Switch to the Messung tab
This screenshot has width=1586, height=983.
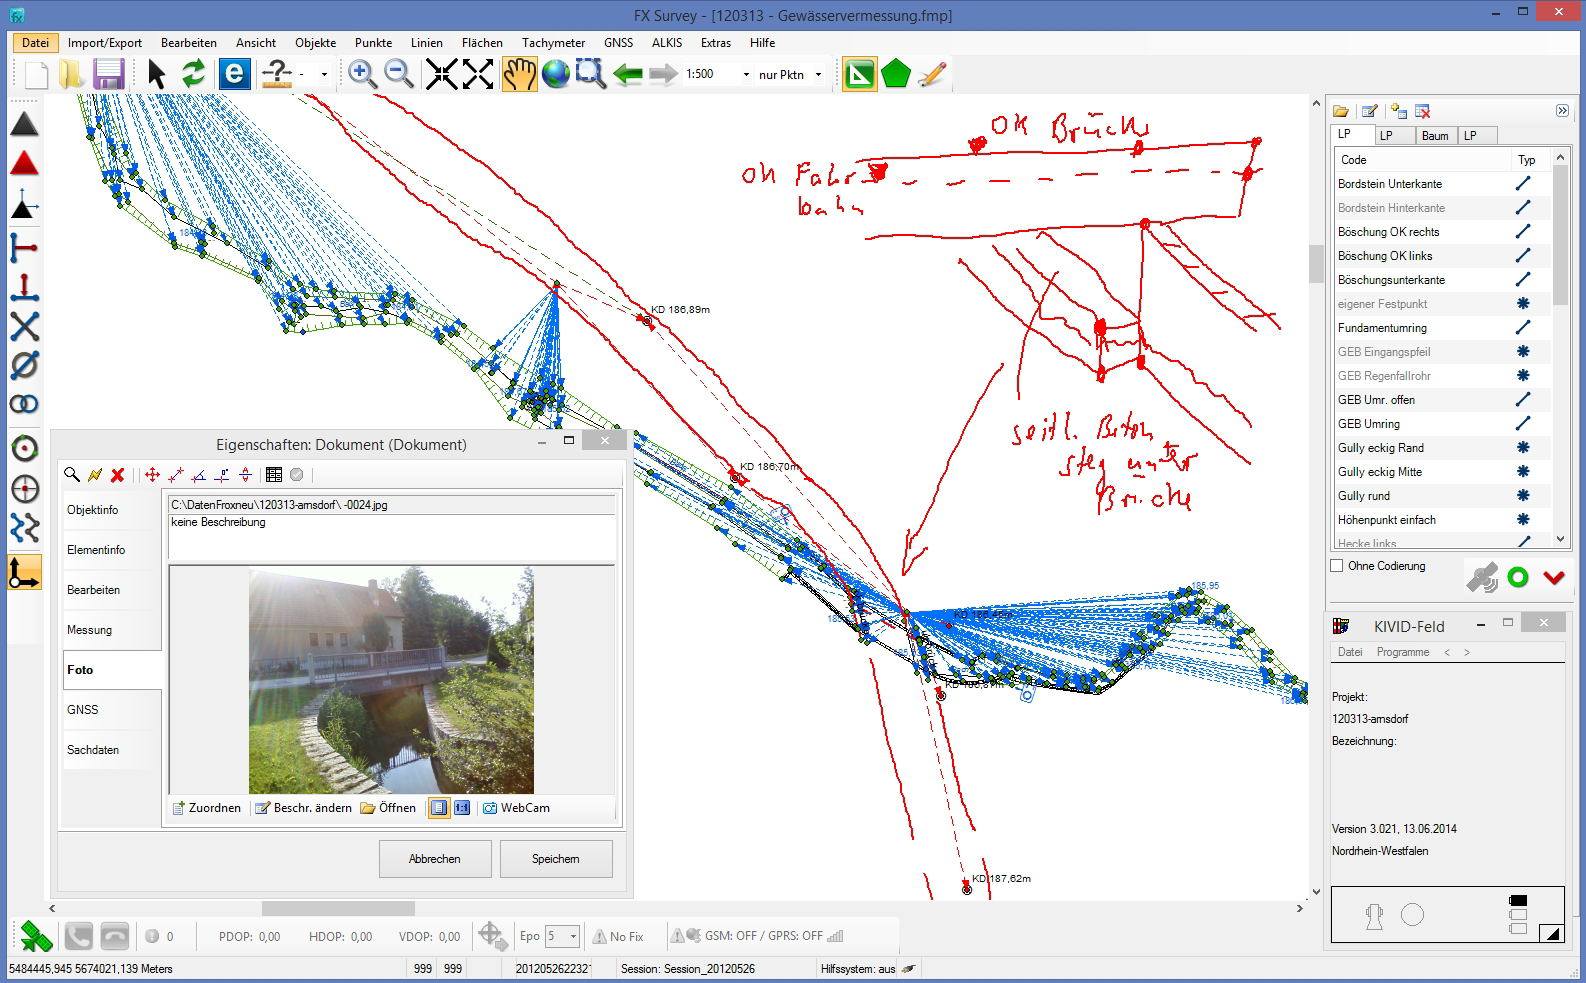[90, 630]
